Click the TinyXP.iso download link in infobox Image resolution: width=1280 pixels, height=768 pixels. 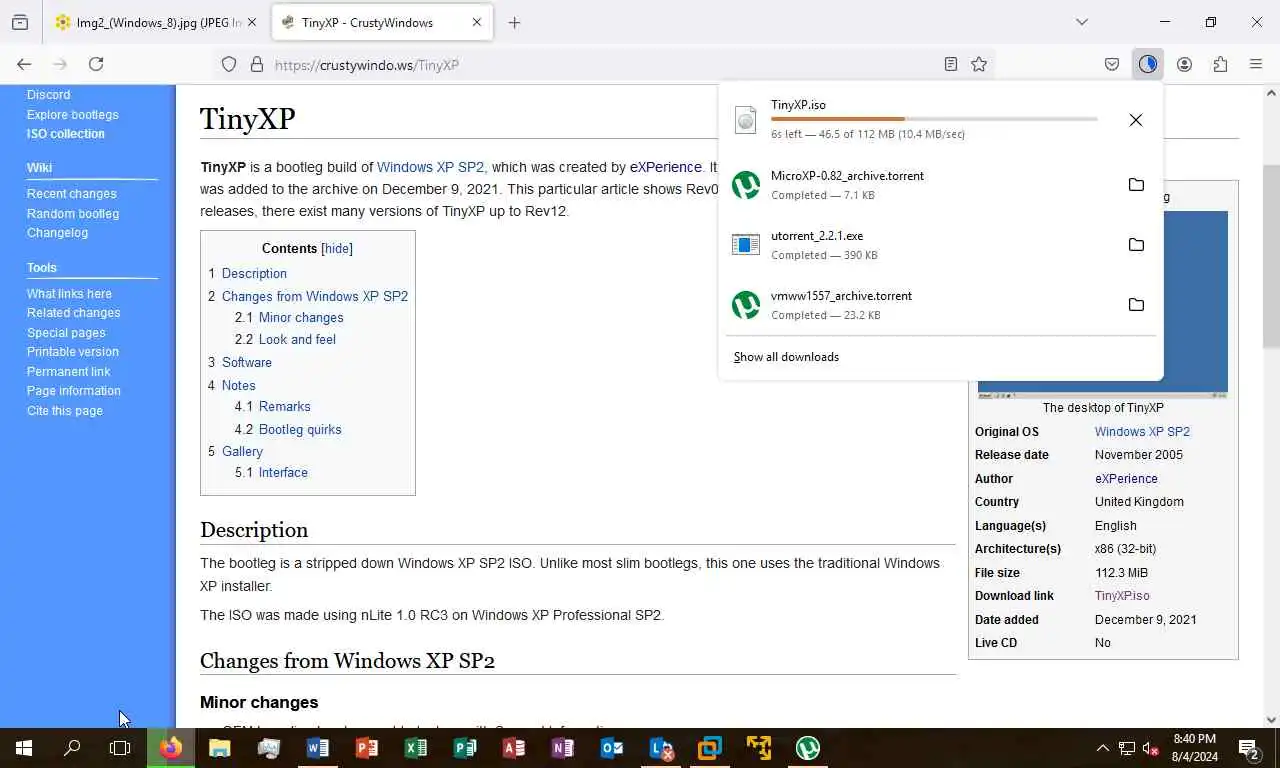(1122, 596)
